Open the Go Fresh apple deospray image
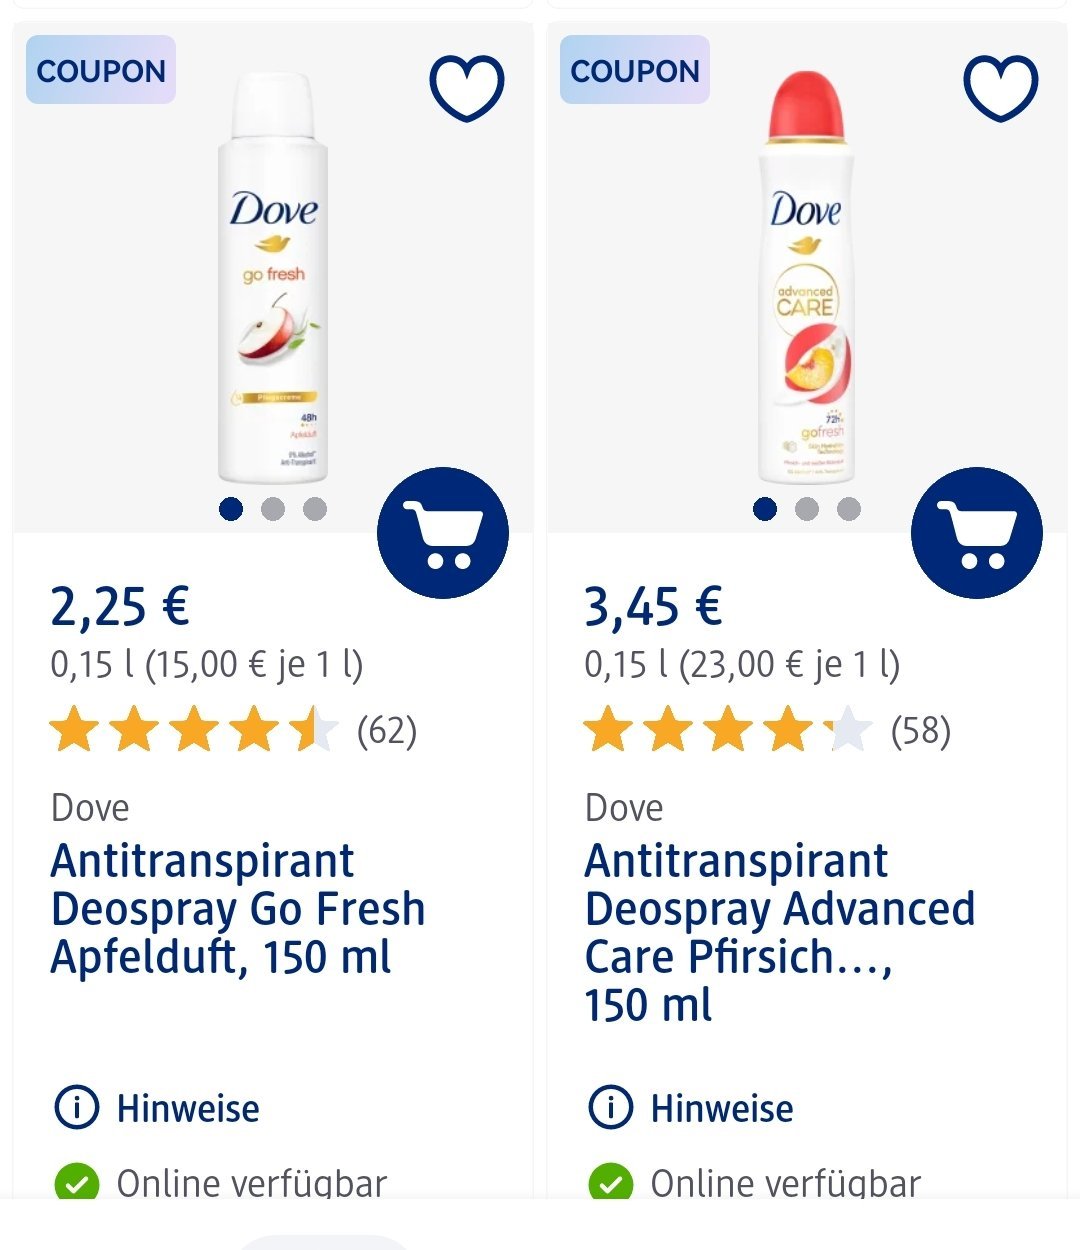The width and height of the screenshot is (1080, 1250). click(273, 280)
